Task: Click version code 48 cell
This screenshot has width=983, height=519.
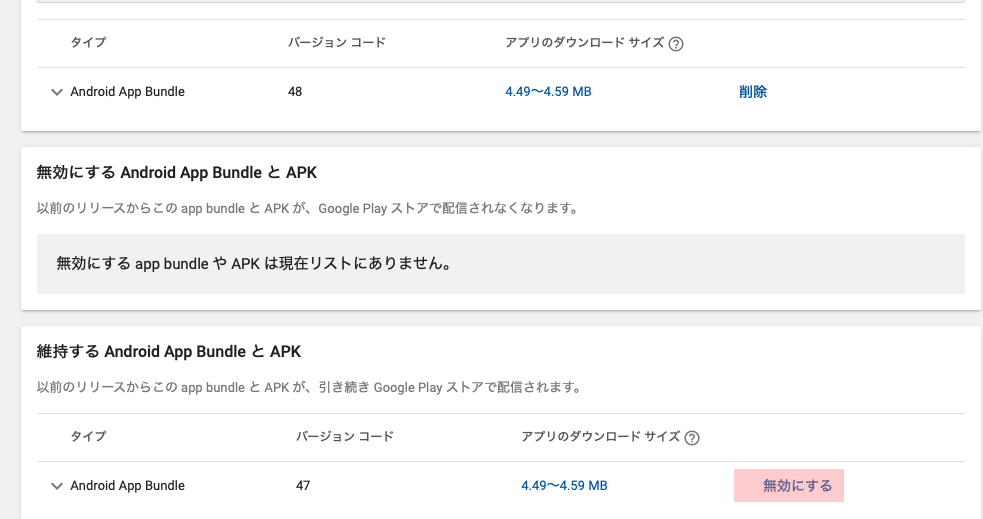Action: point(295,92)
